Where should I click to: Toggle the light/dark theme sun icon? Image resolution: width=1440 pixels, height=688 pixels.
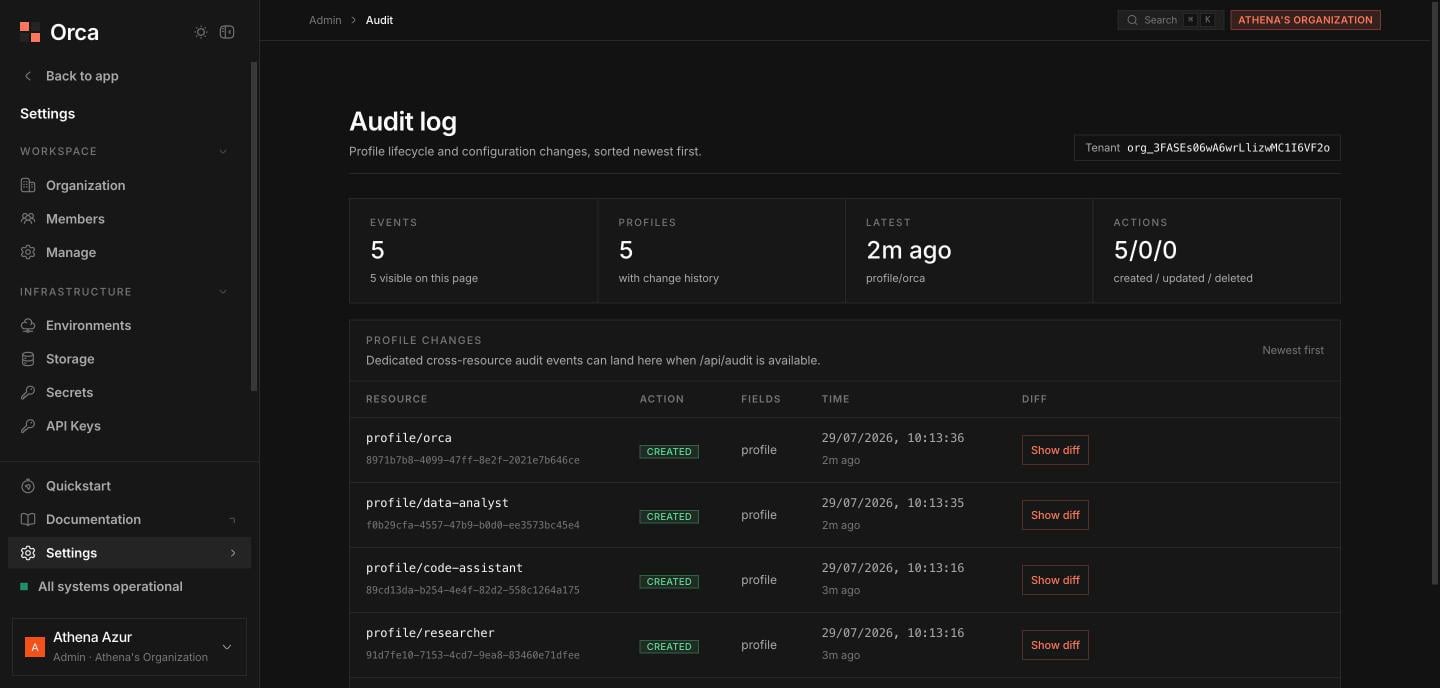(201, 32)
